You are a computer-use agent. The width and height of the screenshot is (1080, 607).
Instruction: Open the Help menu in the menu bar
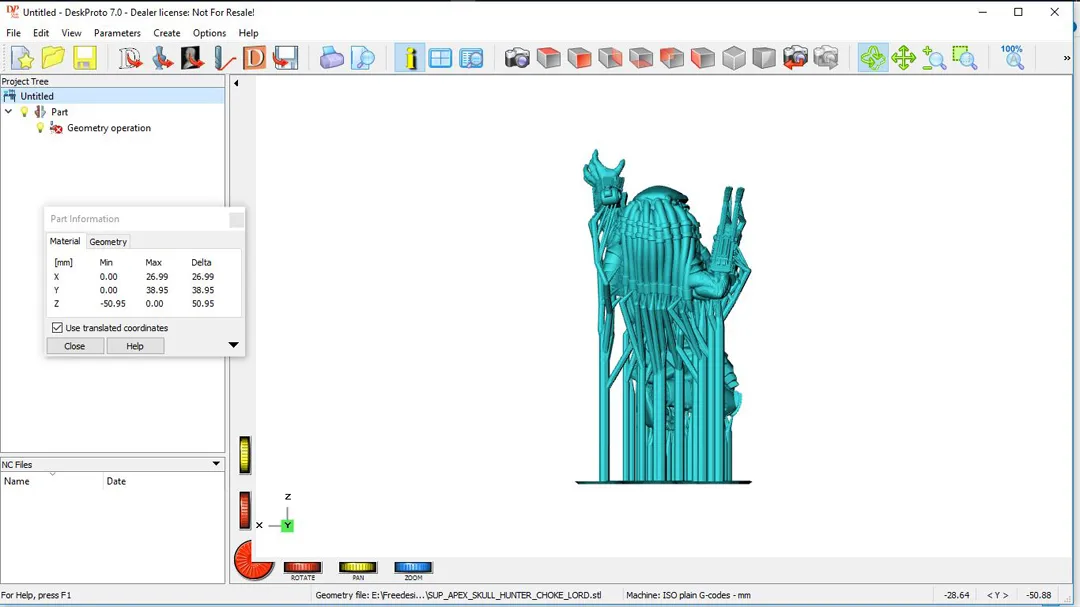248,33
